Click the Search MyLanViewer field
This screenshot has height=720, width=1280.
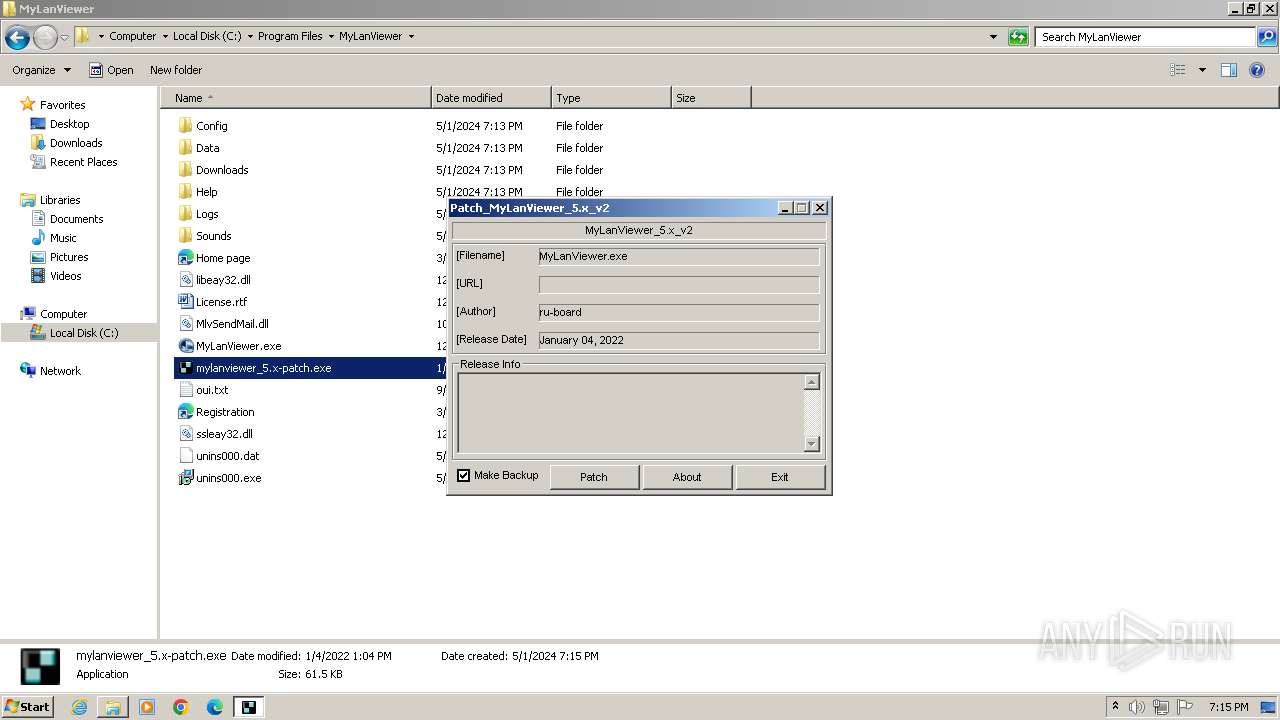1146,37
